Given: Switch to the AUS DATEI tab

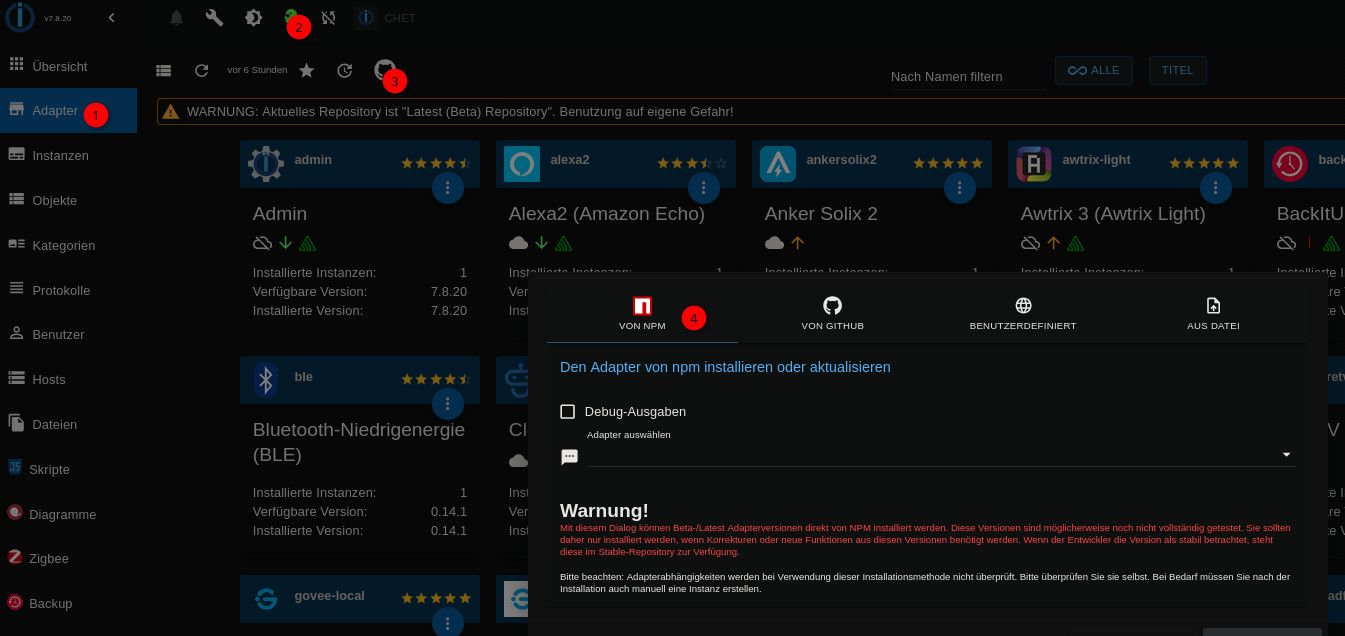Looking at the screenshot, I should [1213, 314].
